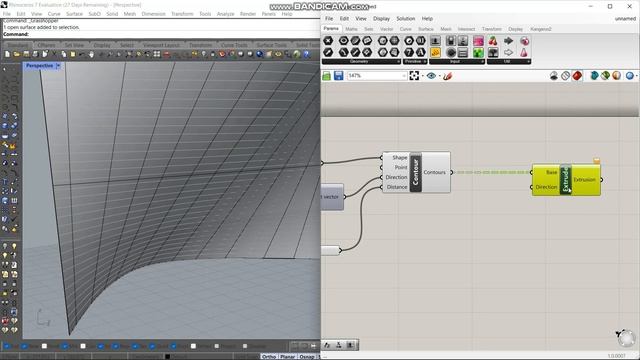The width and height of the screenshot is (640, 360).
Task: Toggle the last osnap checkbox (Disable)
Action: [x=245, y=346]
